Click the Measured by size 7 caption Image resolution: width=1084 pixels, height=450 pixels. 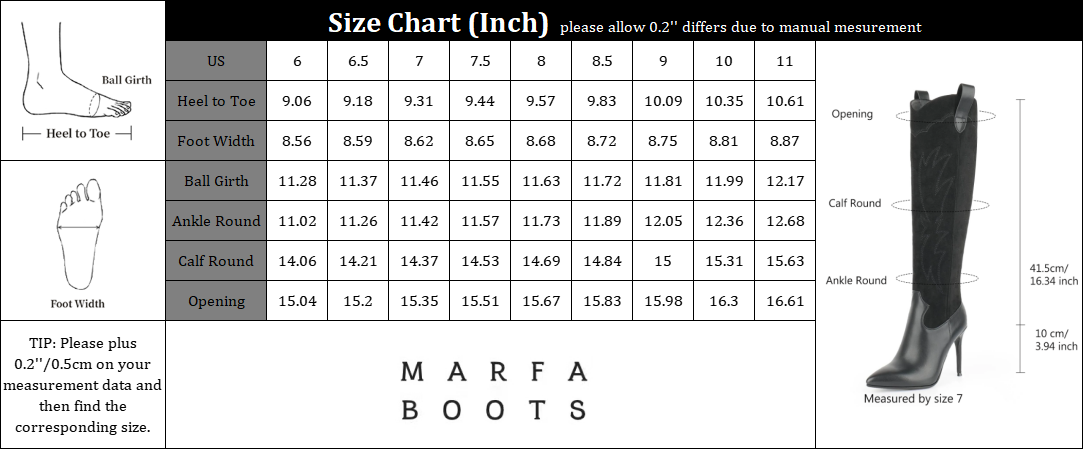click(913, 398)
